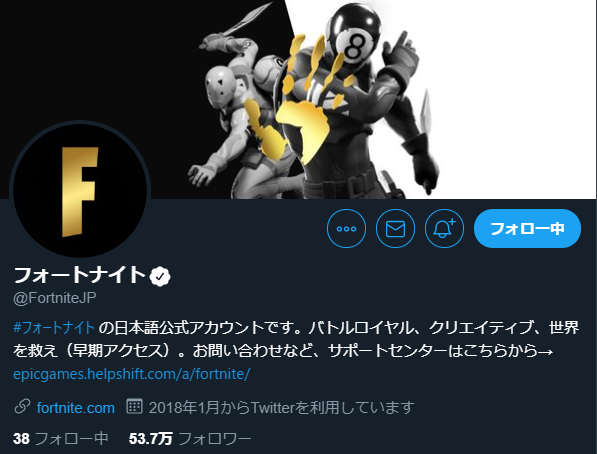Click the profile bio description text
The height and width of the screenshot is (454, 597).
tap(296, 339)
